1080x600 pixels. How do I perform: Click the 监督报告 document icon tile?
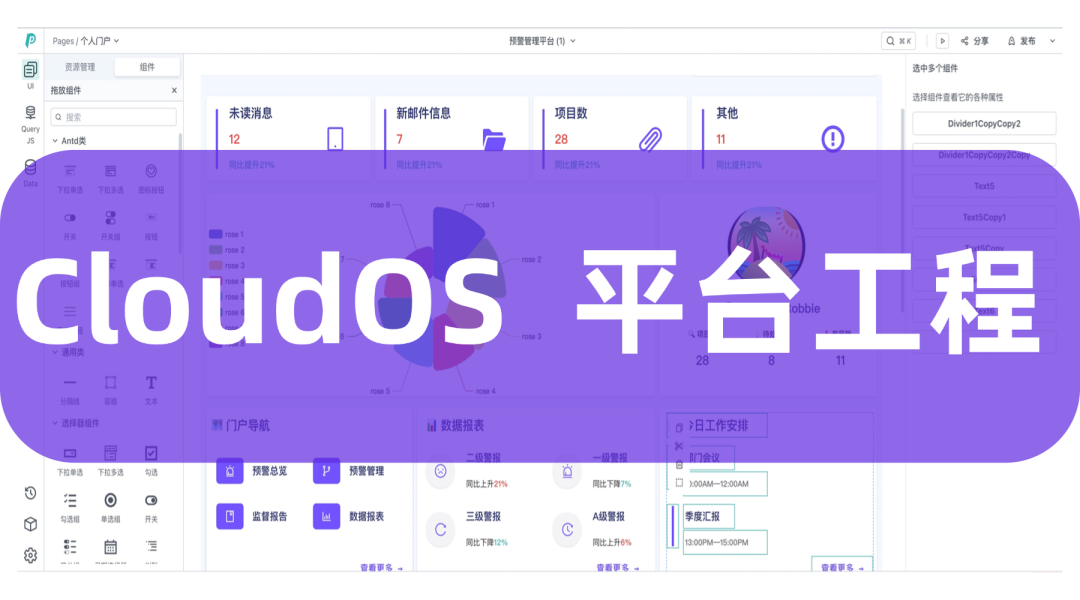pyautogui.click(x=230, y=516)
